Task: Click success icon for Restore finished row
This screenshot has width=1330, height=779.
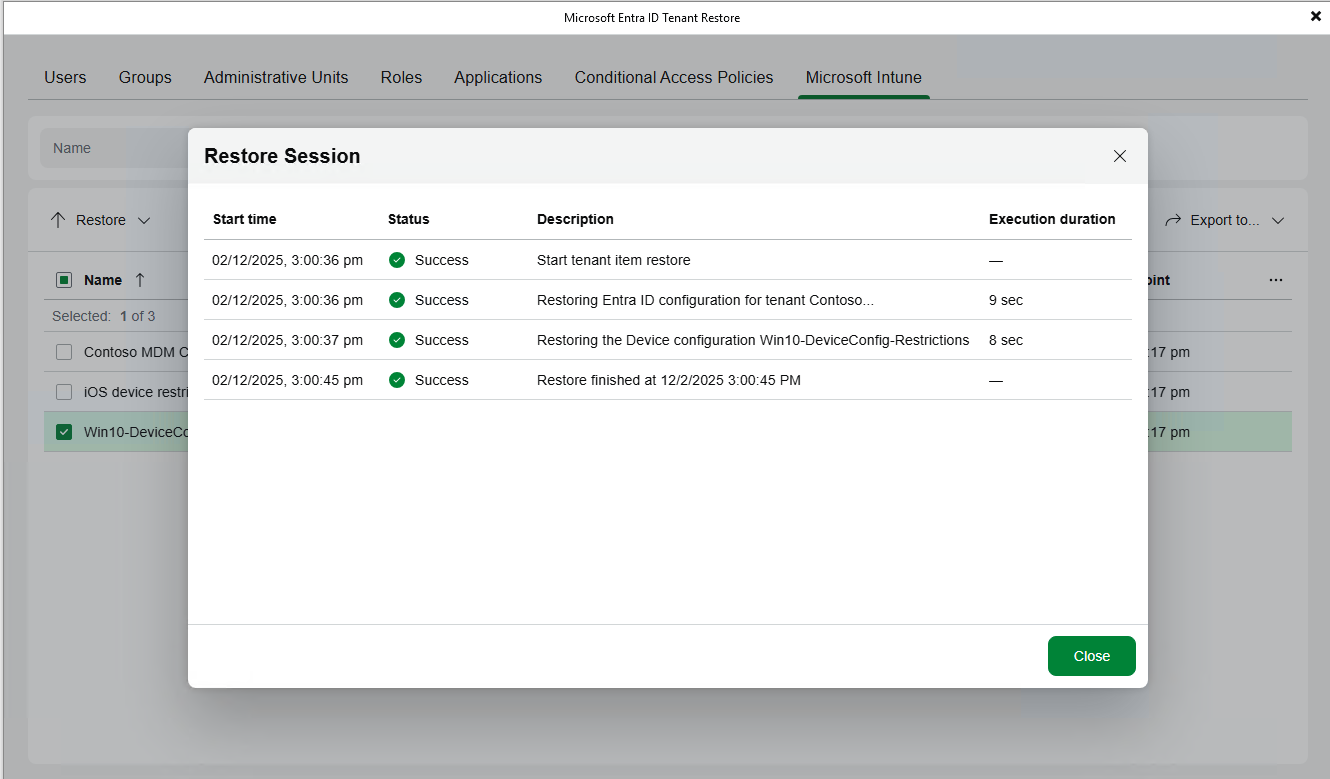Action: pos(397,380)
